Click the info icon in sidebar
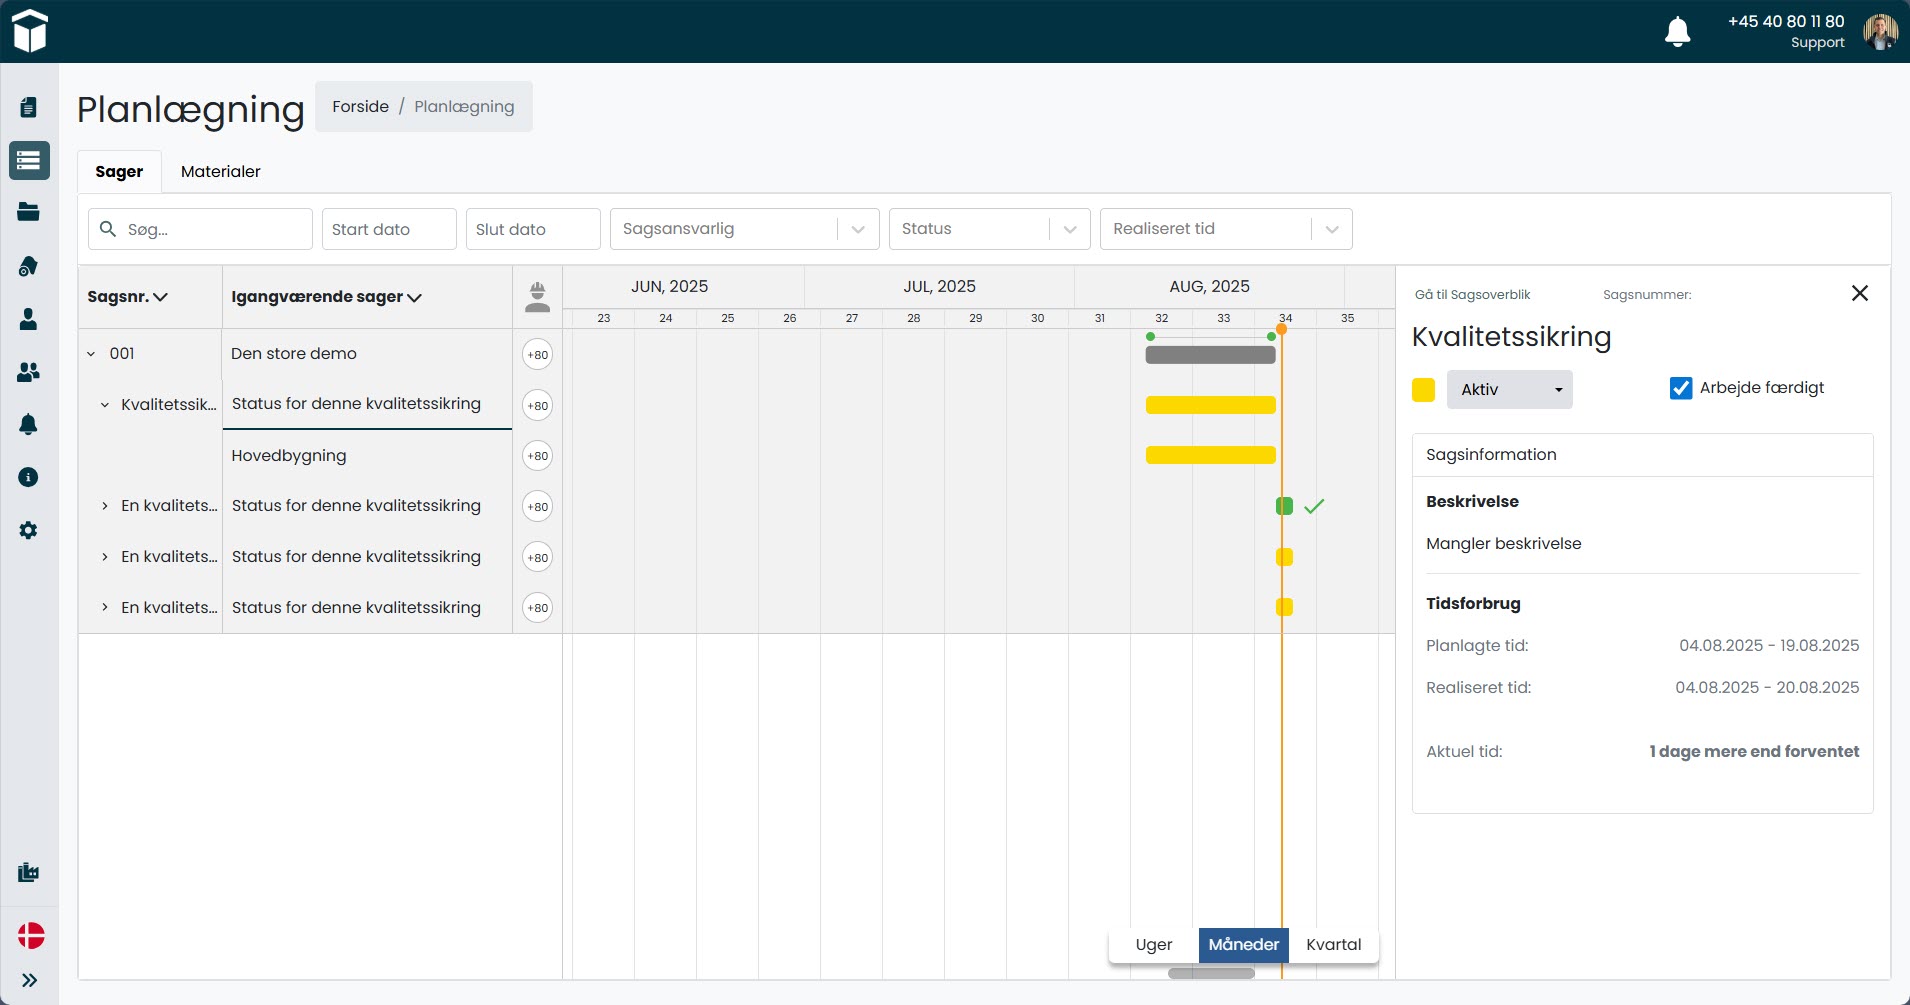 pyautogui.click(x=28, y=477)
